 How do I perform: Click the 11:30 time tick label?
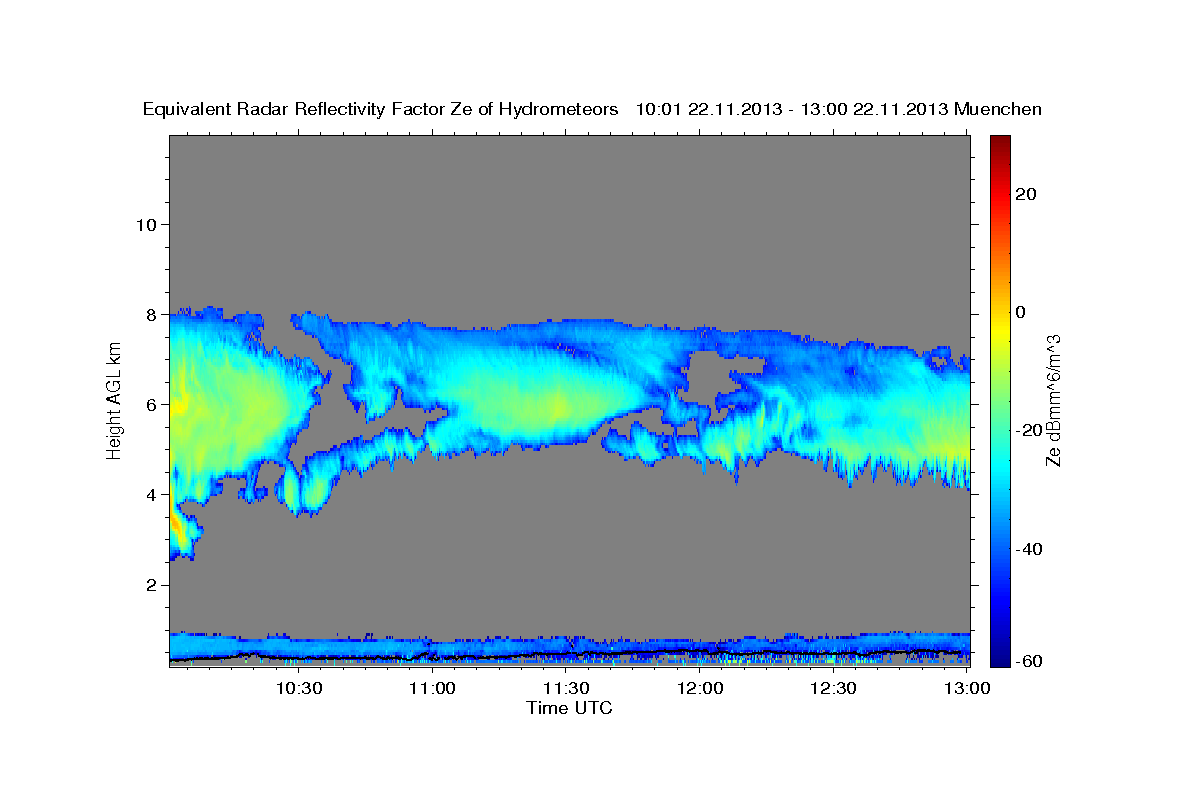[x=566, y=688]
